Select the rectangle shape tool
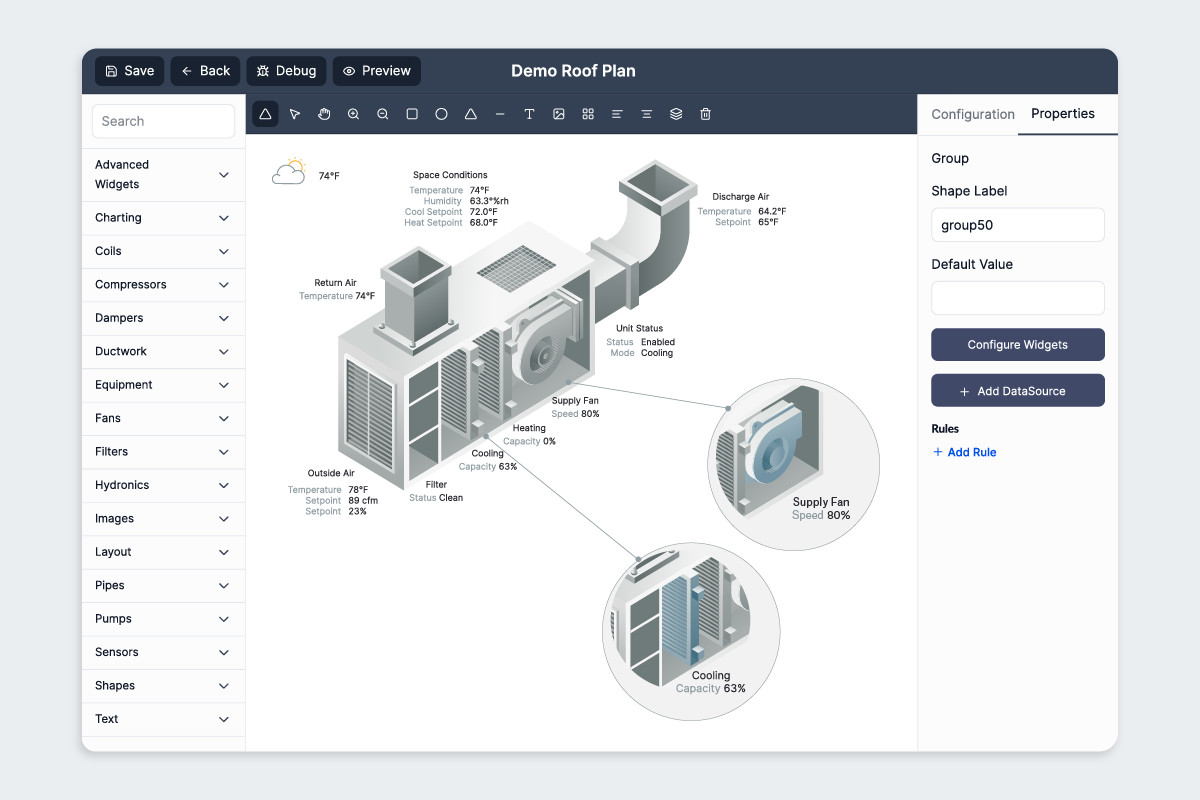This screenshot has width=1200, height=800. (x=412, y=114)
